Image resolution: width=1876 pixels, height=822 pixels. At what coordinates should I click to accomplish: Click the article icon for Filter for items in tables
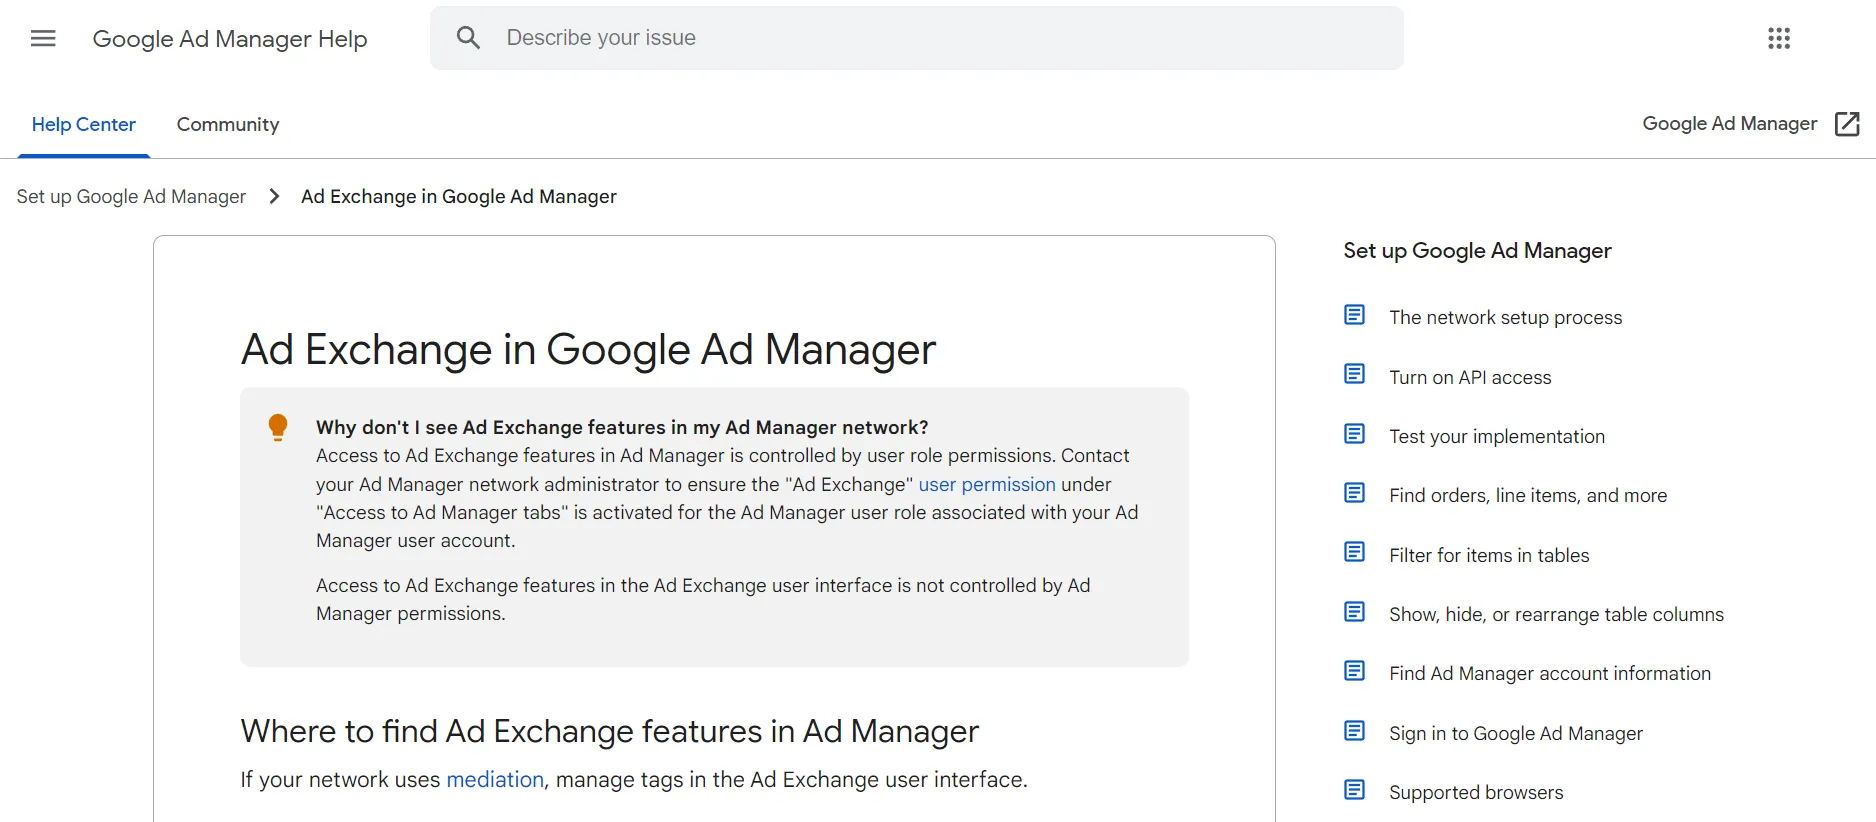(1354, 552)
